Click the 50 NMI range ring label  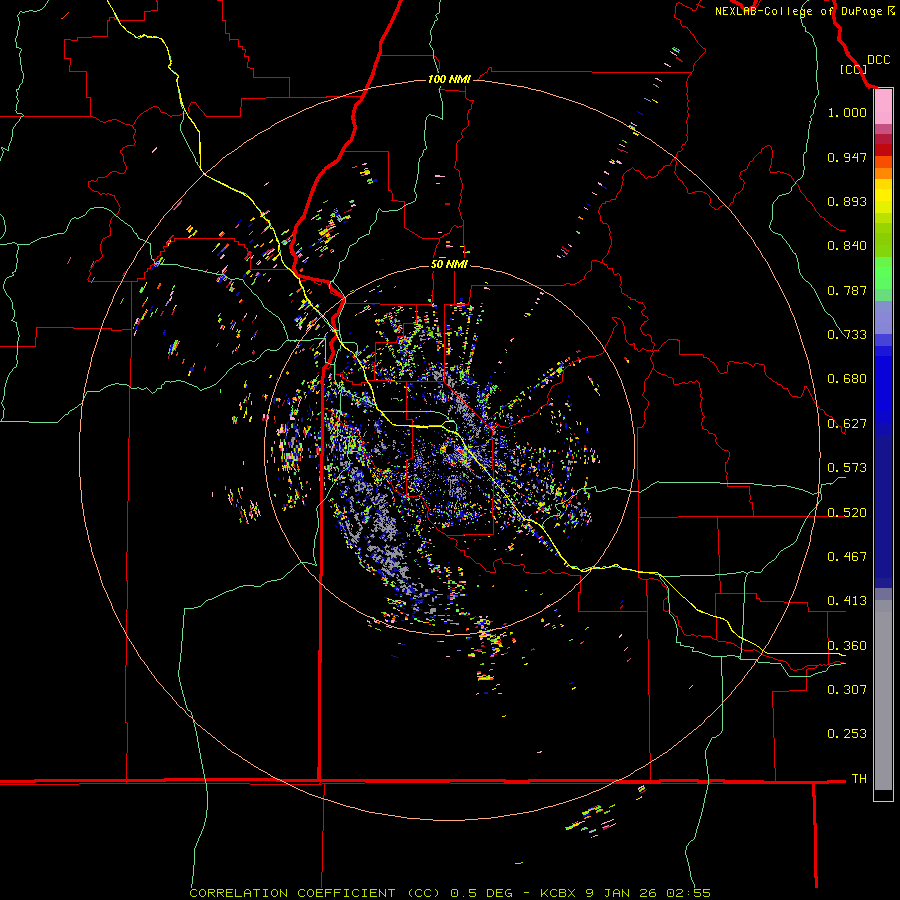coord(449,264)
